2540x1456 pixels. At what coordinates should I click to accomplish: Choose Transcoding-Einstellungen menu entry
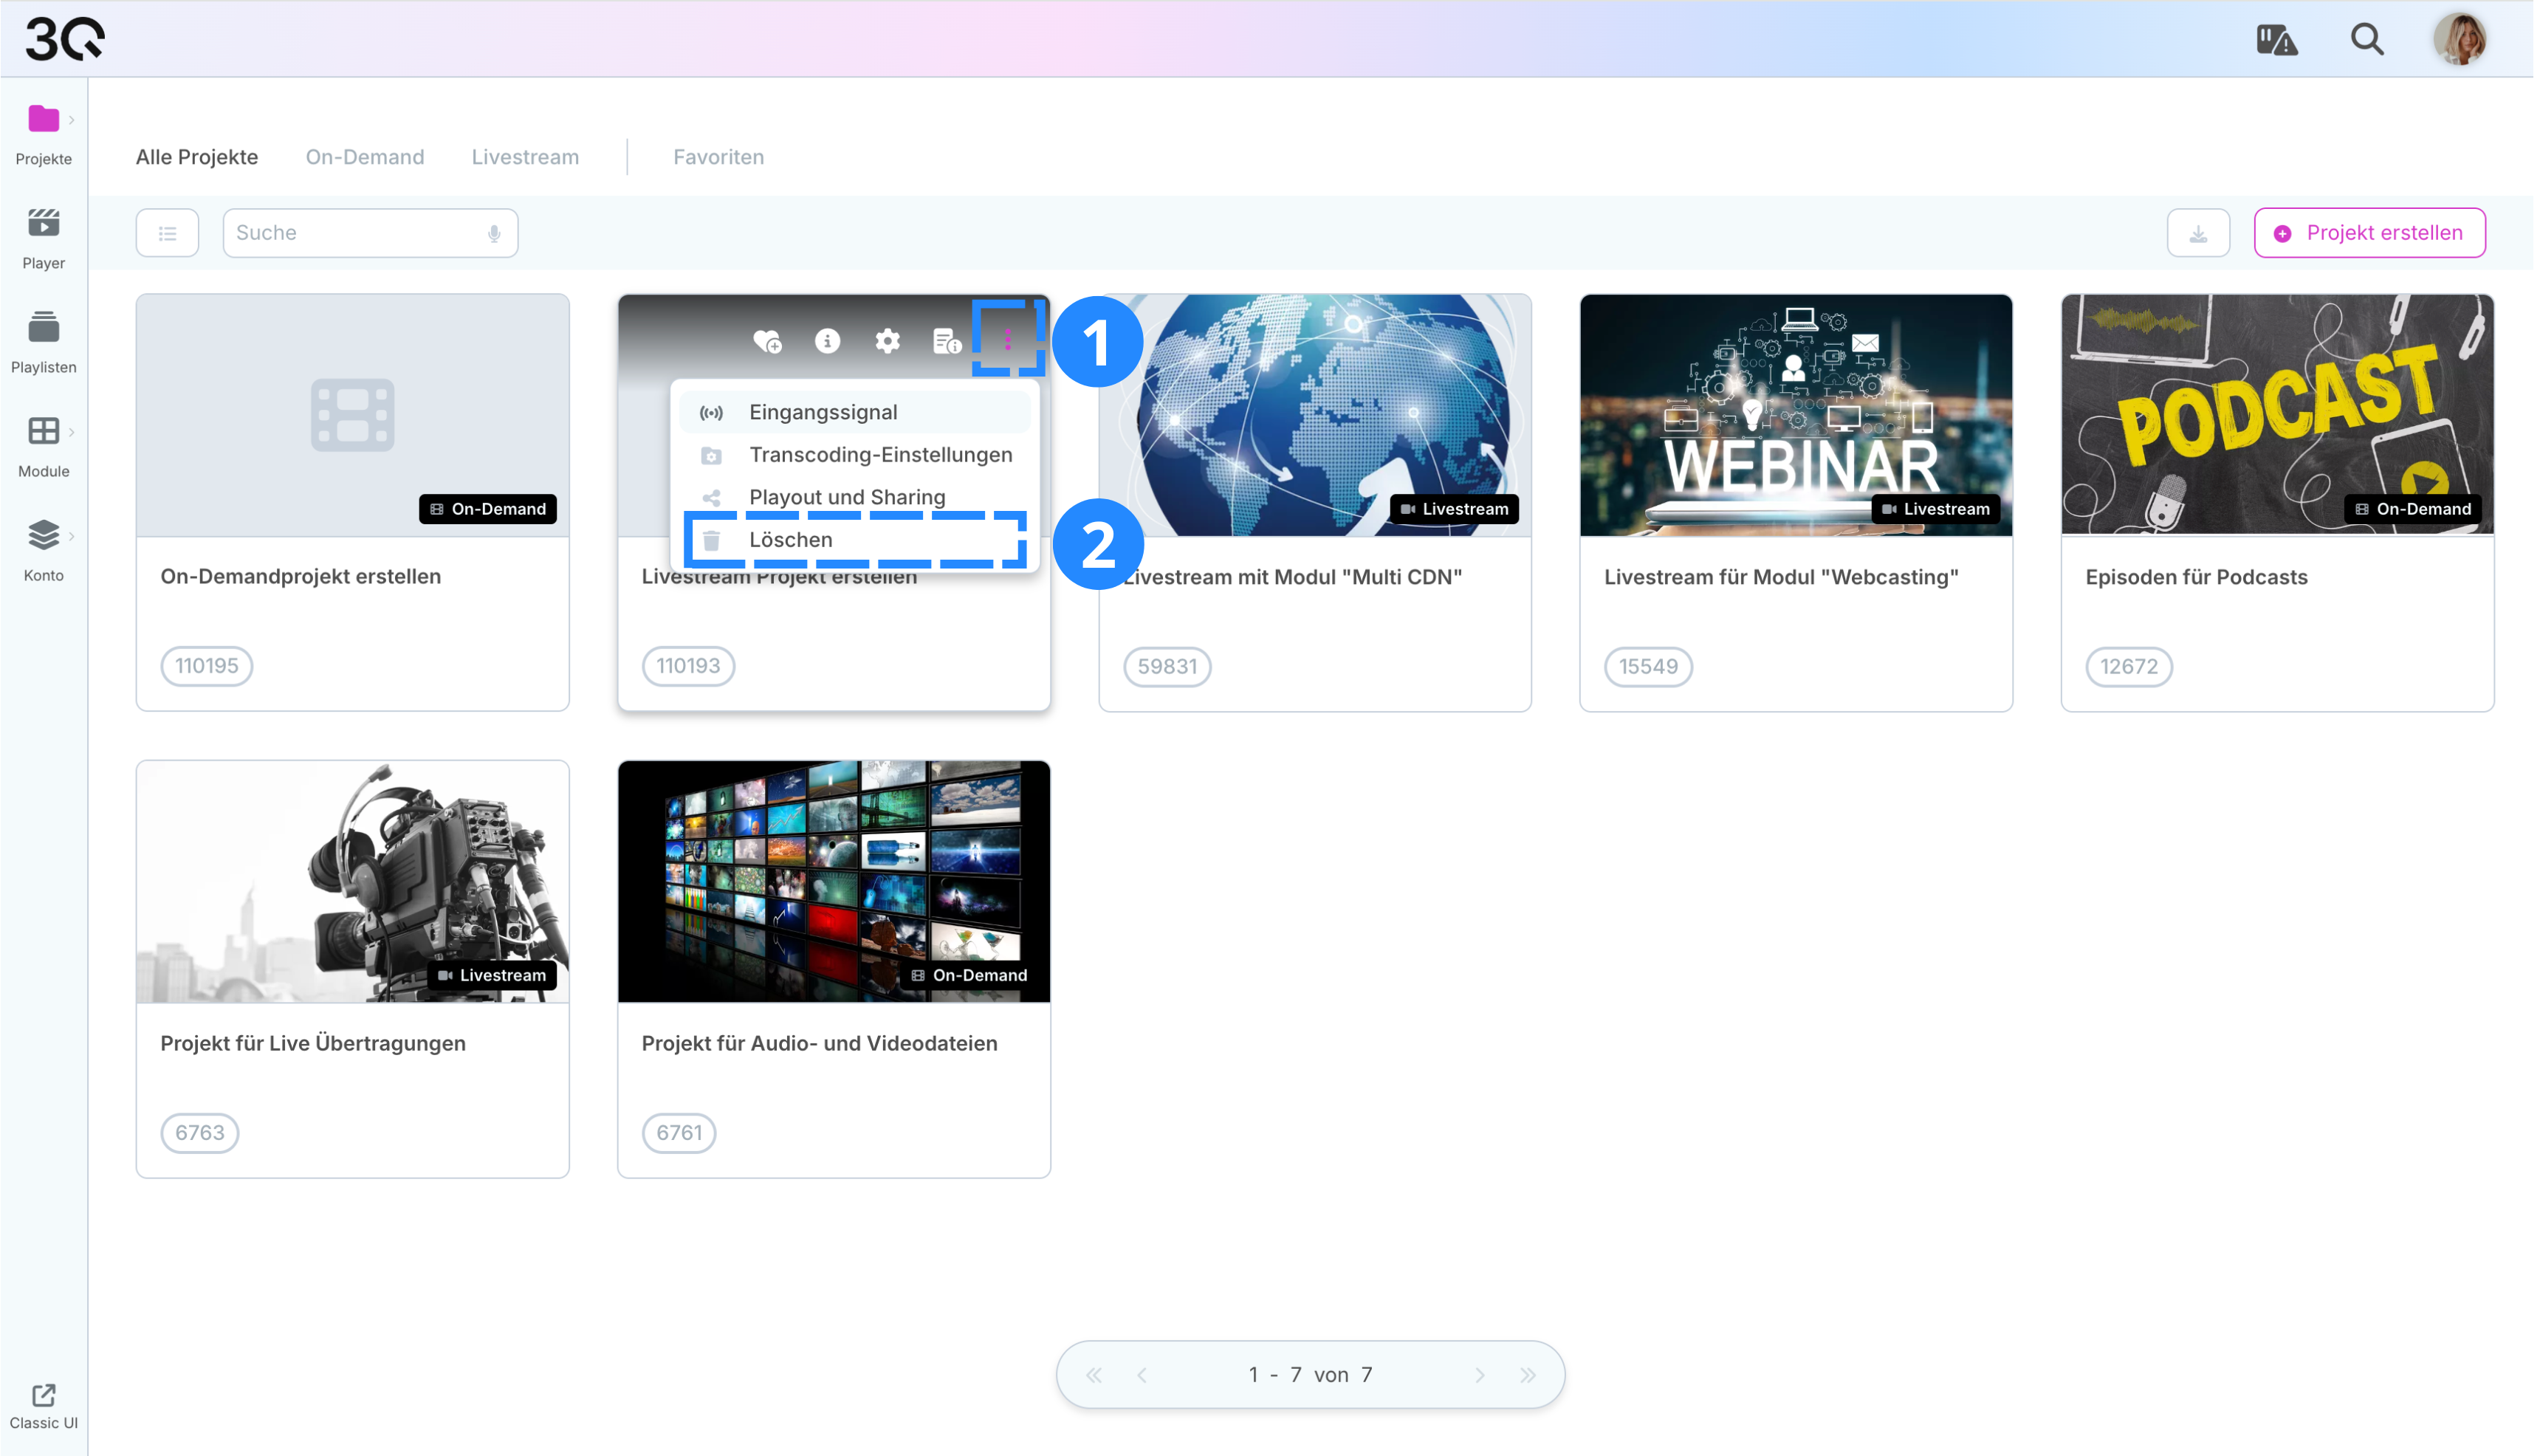pyautogui.click(x=880, y=455)
